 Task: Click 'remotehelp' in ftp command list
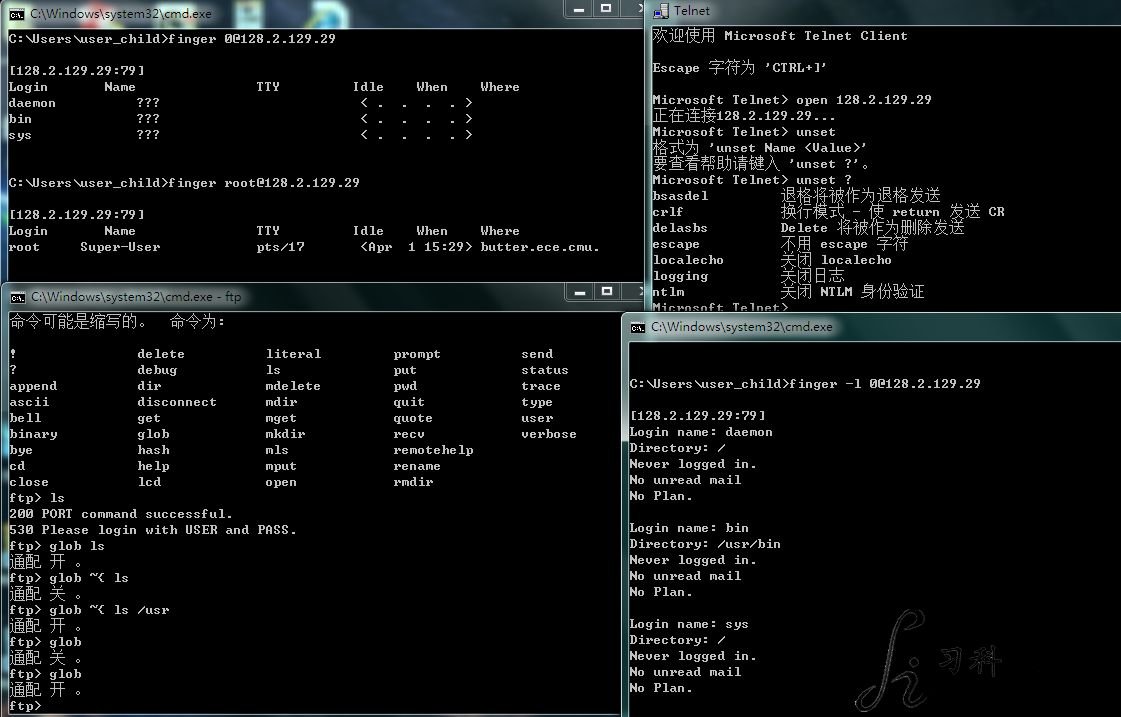tap(433, 450)
